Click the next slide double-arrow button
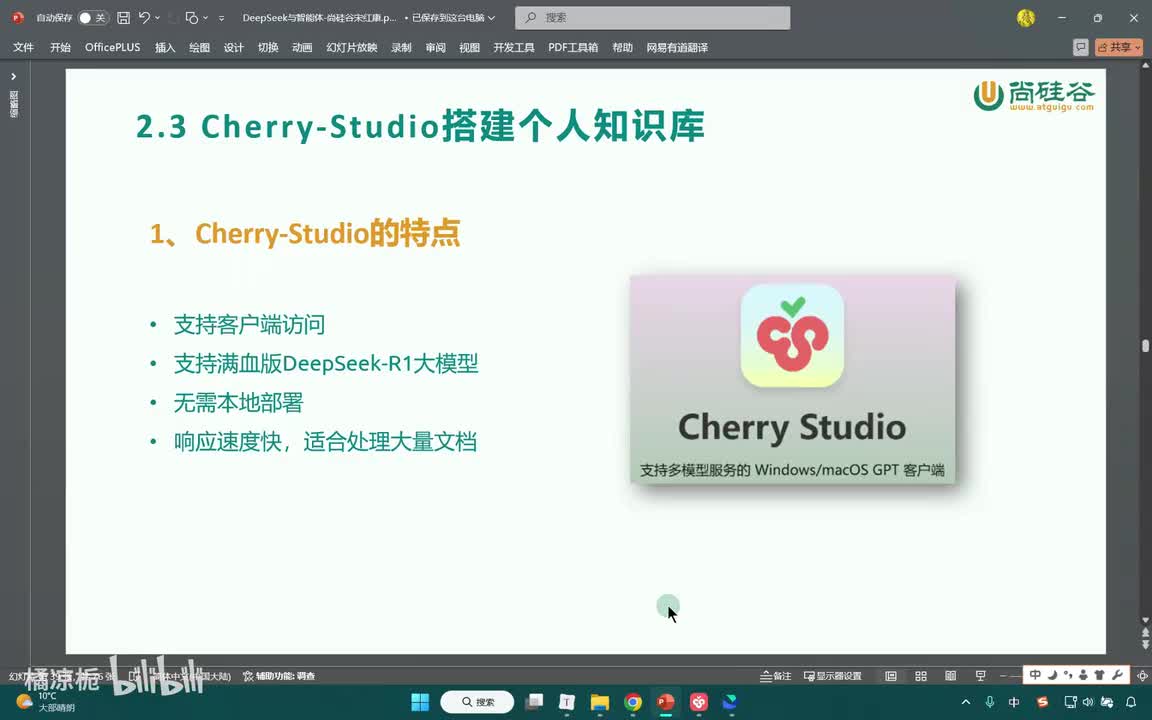1152x720 pixels. [1145, 644]
